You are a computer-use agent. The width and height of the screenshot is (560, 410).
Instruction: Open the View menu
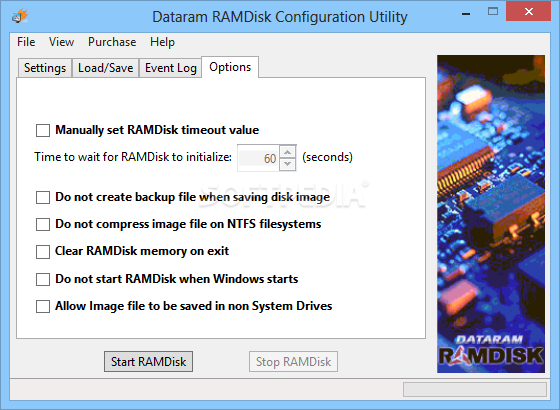[61, 42]
